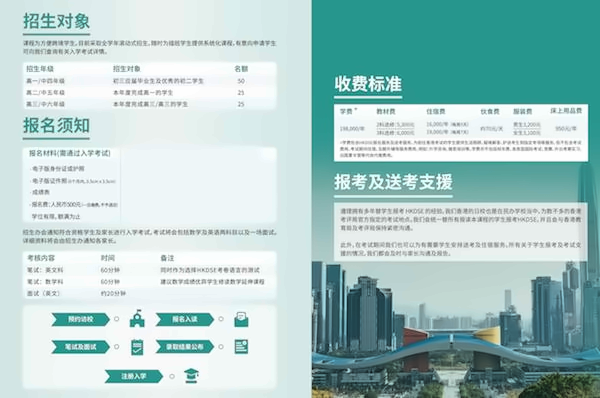Click the small circle after 注册入学

[x=172, y=376]
